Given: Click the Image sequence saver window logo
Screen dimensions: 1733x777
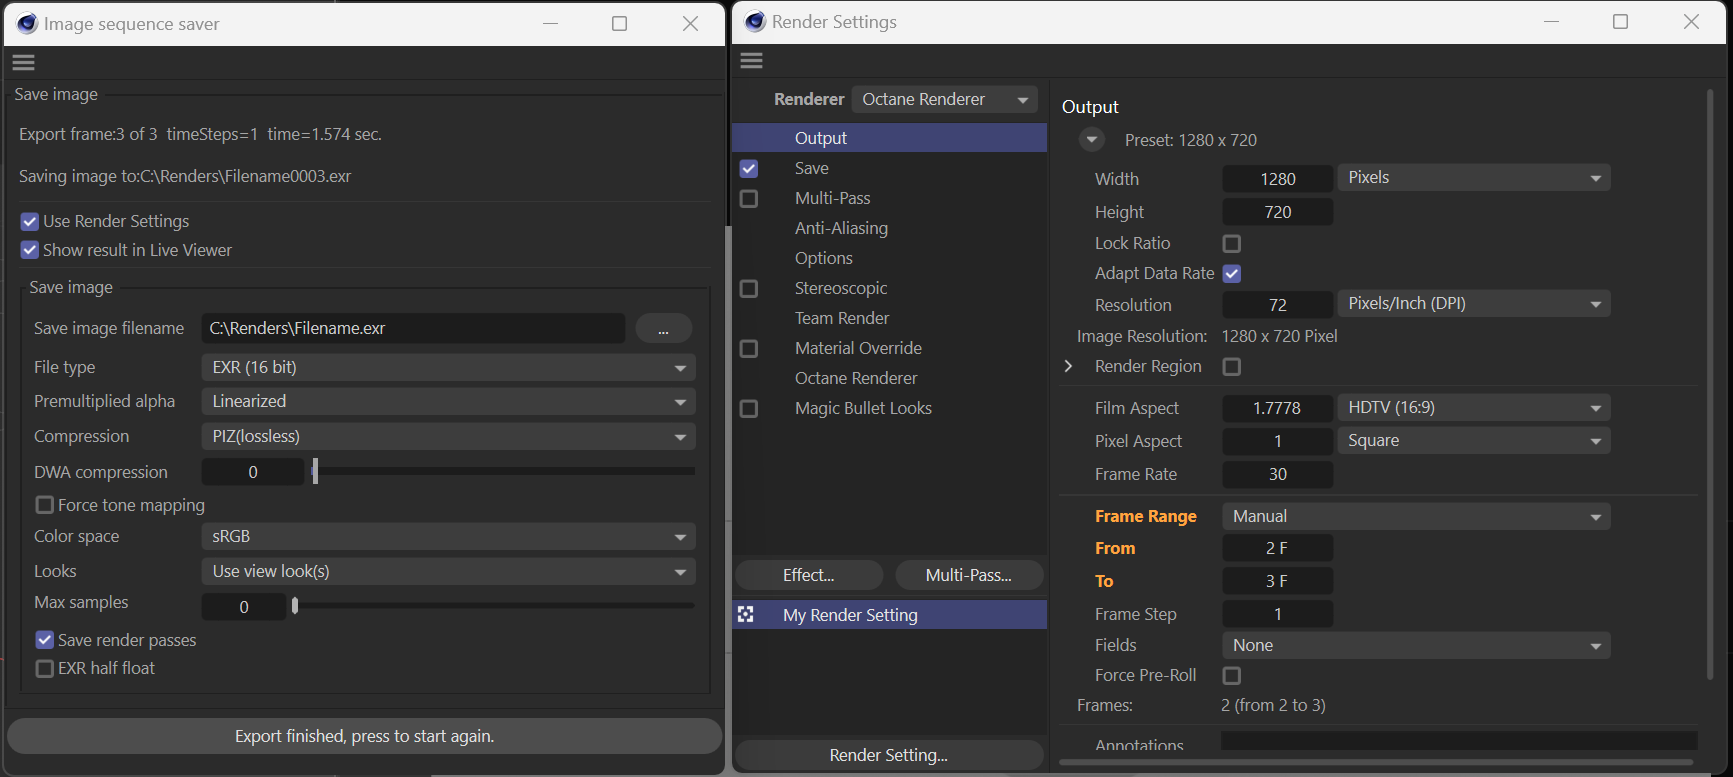Looking at the screenshot, I should tap(27, 24).
